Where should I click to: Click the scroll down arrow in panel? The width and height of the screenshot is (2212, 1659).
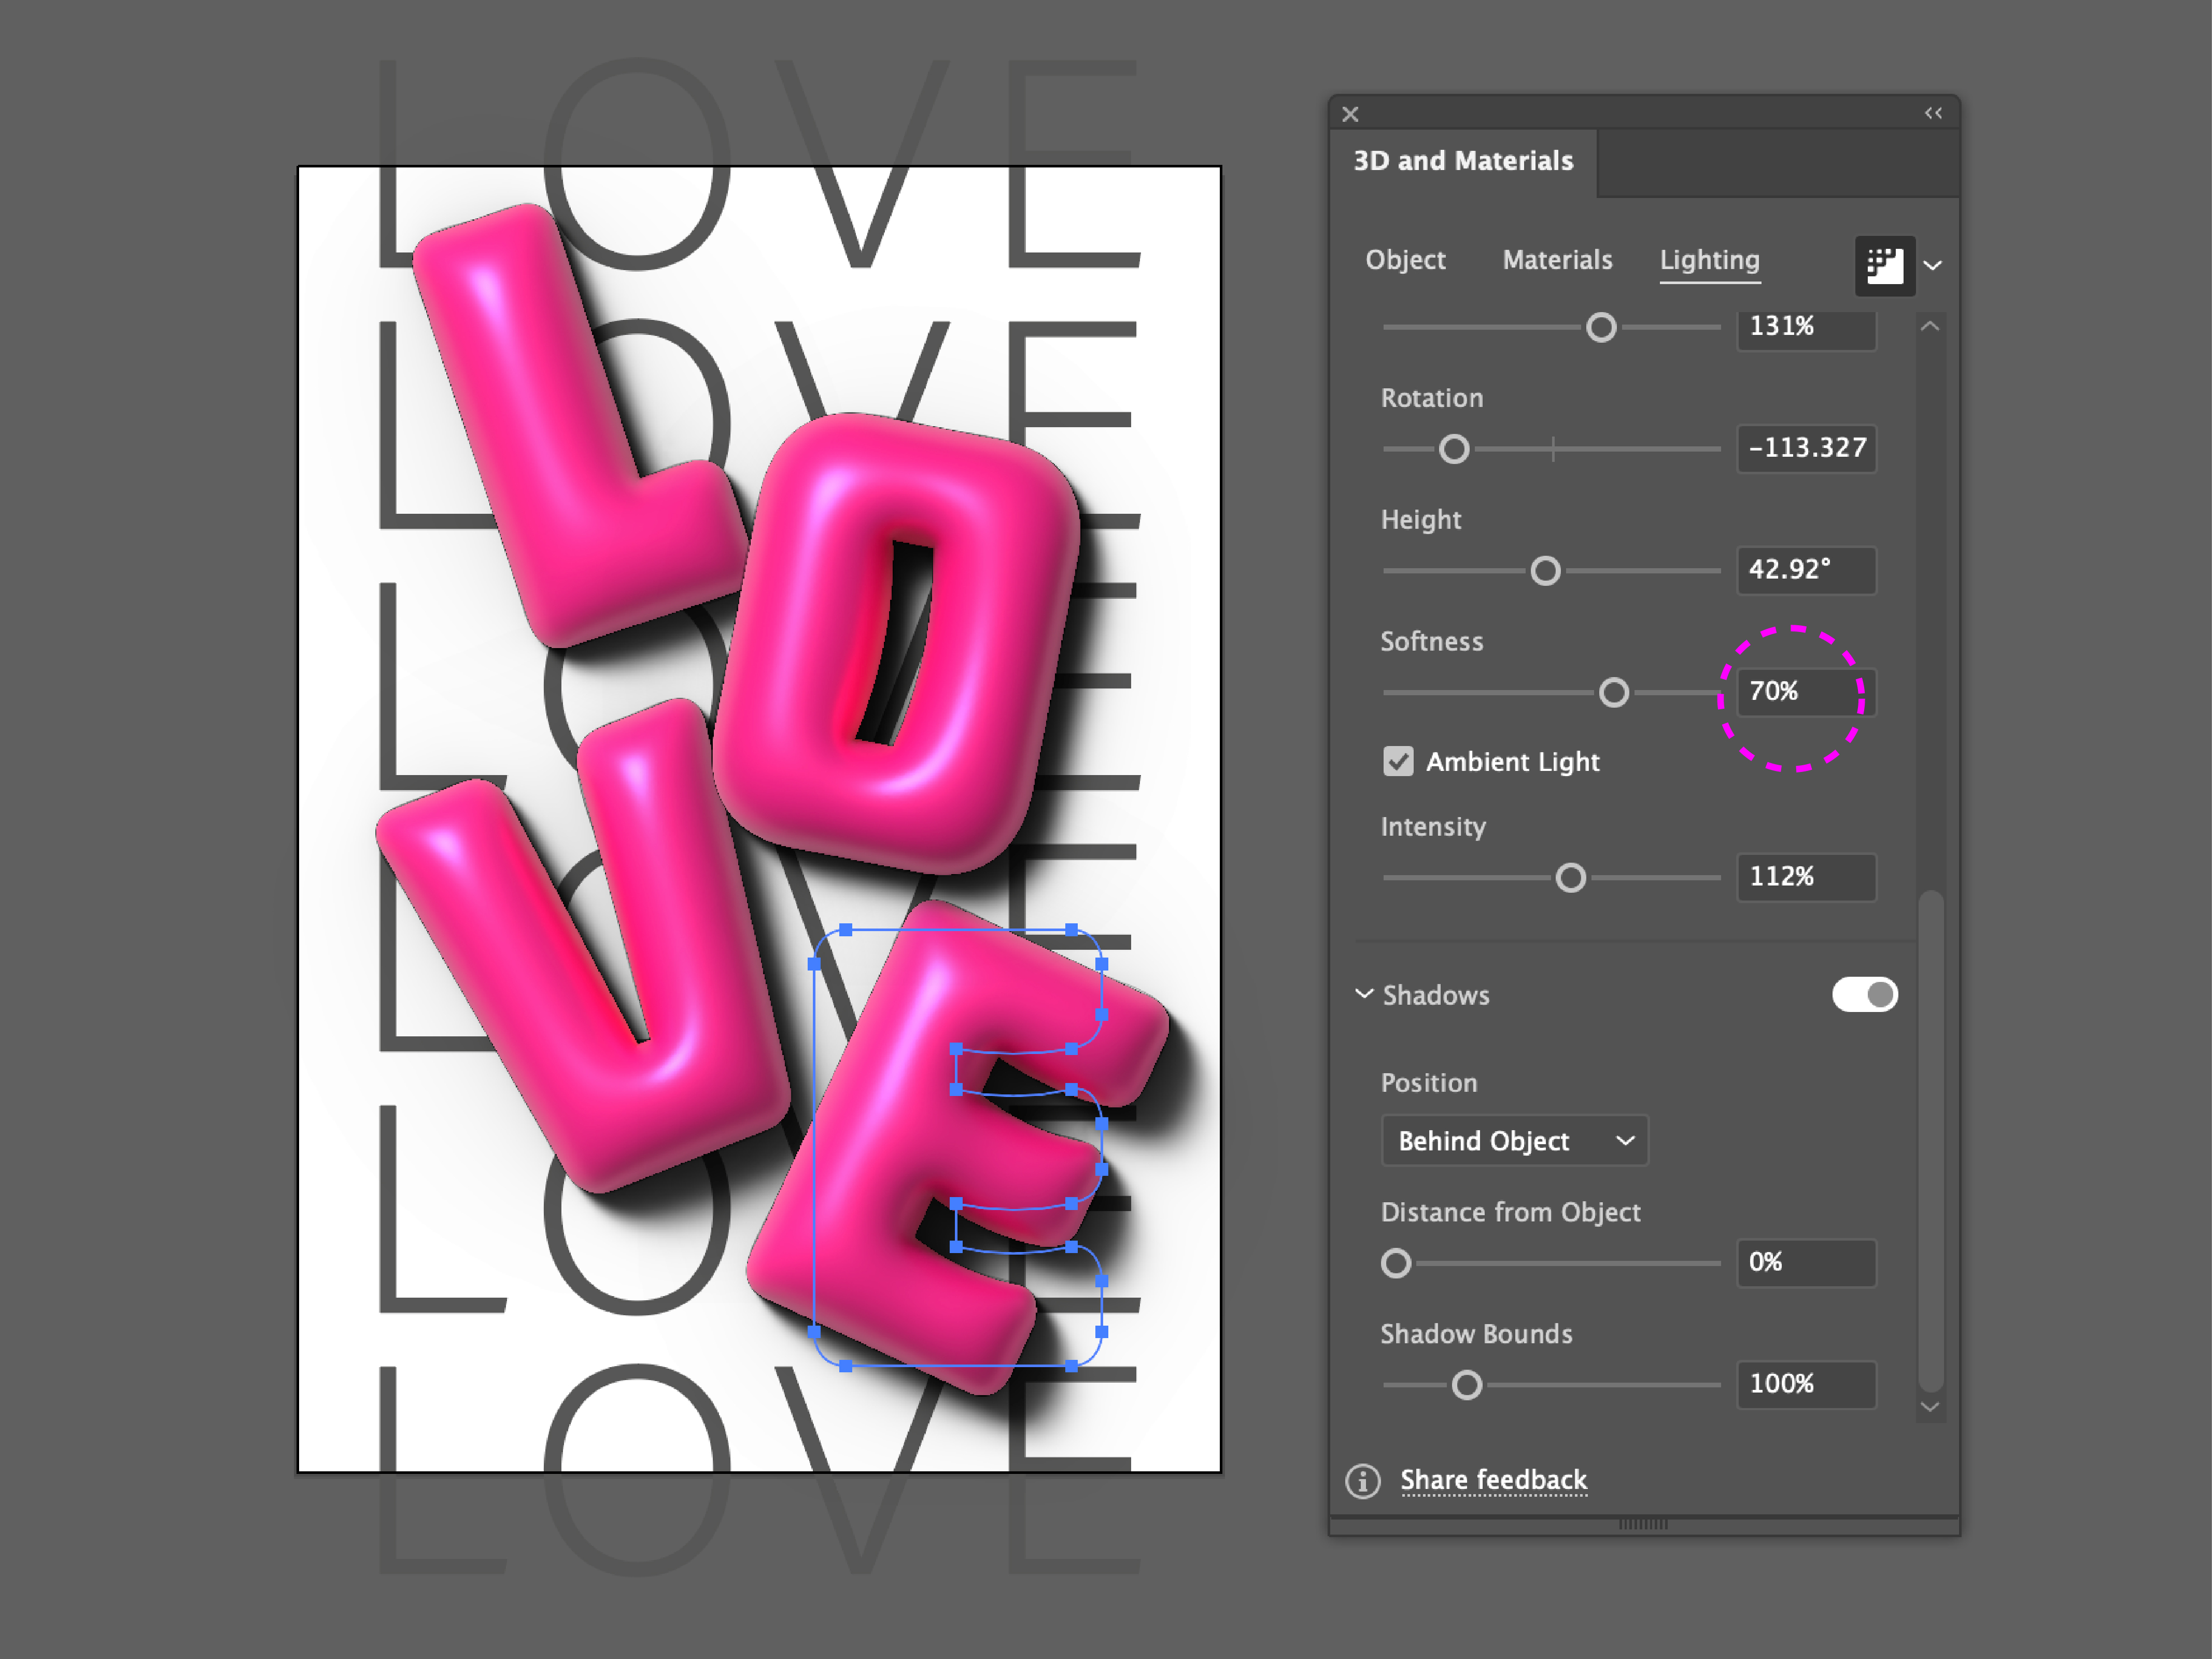pos(1930,1407)
